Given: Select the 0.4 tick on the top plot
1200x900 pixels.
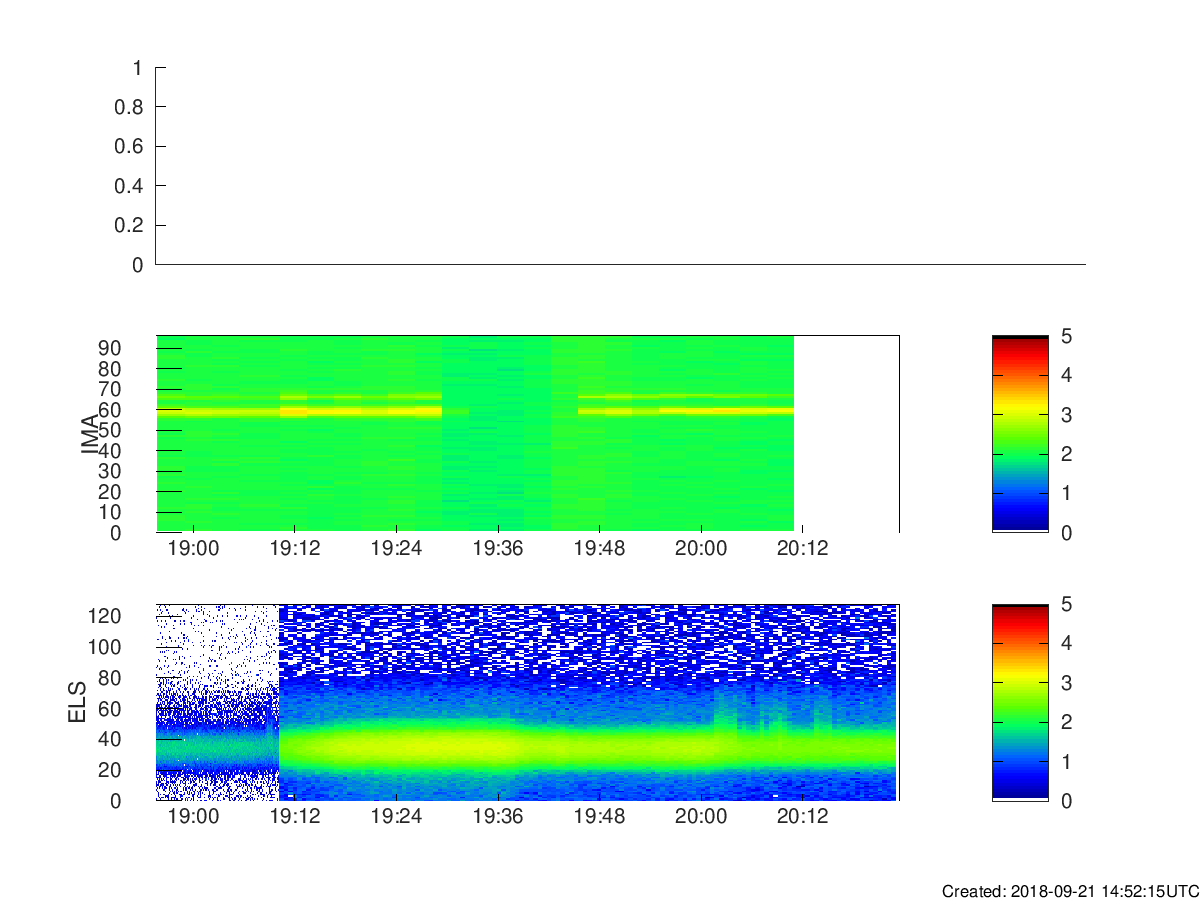Looking at the screenshot, I should (x=131, y=186).
